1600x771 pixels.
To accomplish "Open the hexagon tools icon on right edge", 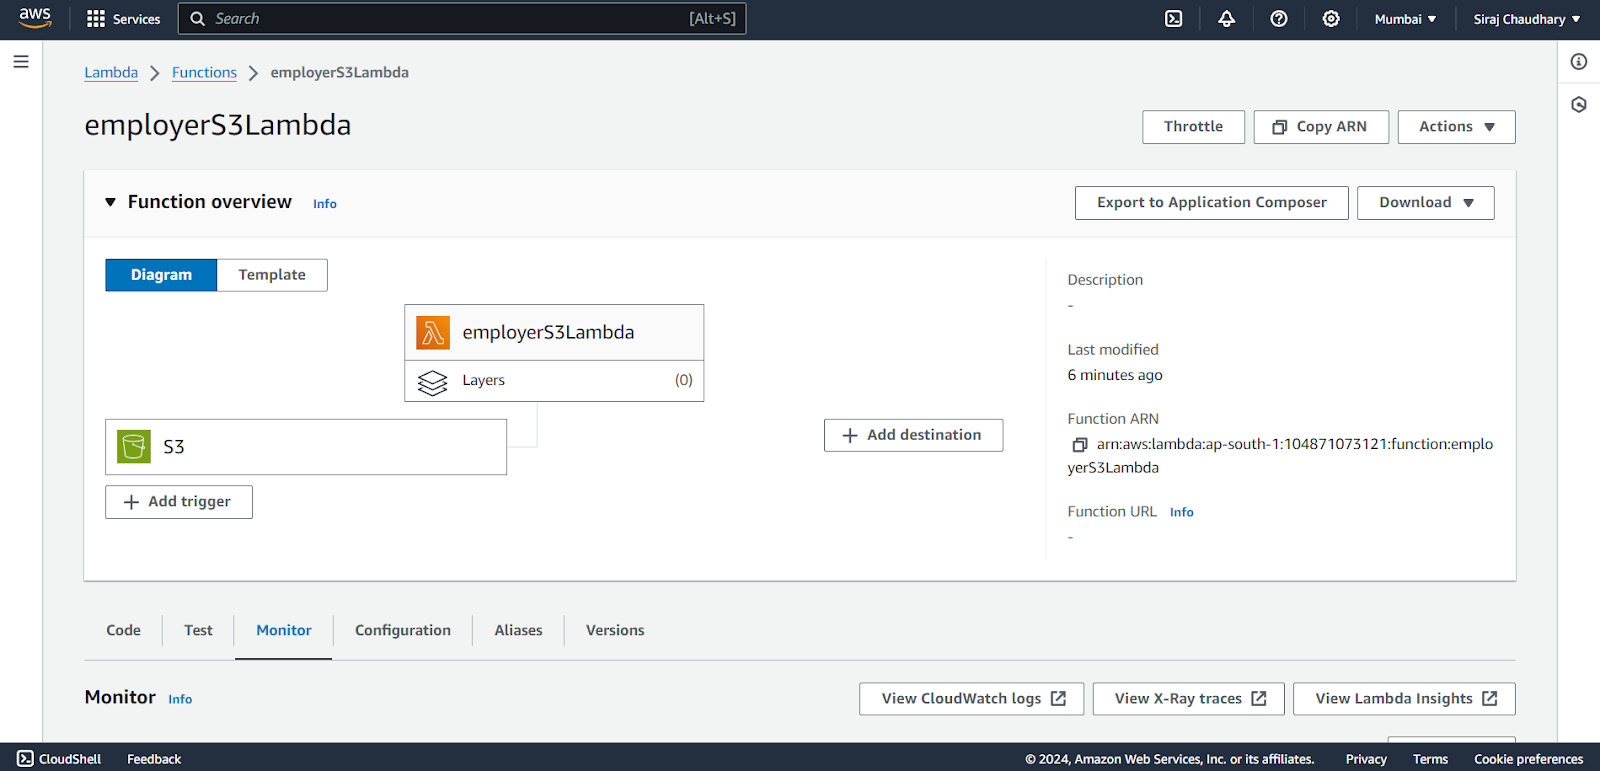I will (1579, 104).
